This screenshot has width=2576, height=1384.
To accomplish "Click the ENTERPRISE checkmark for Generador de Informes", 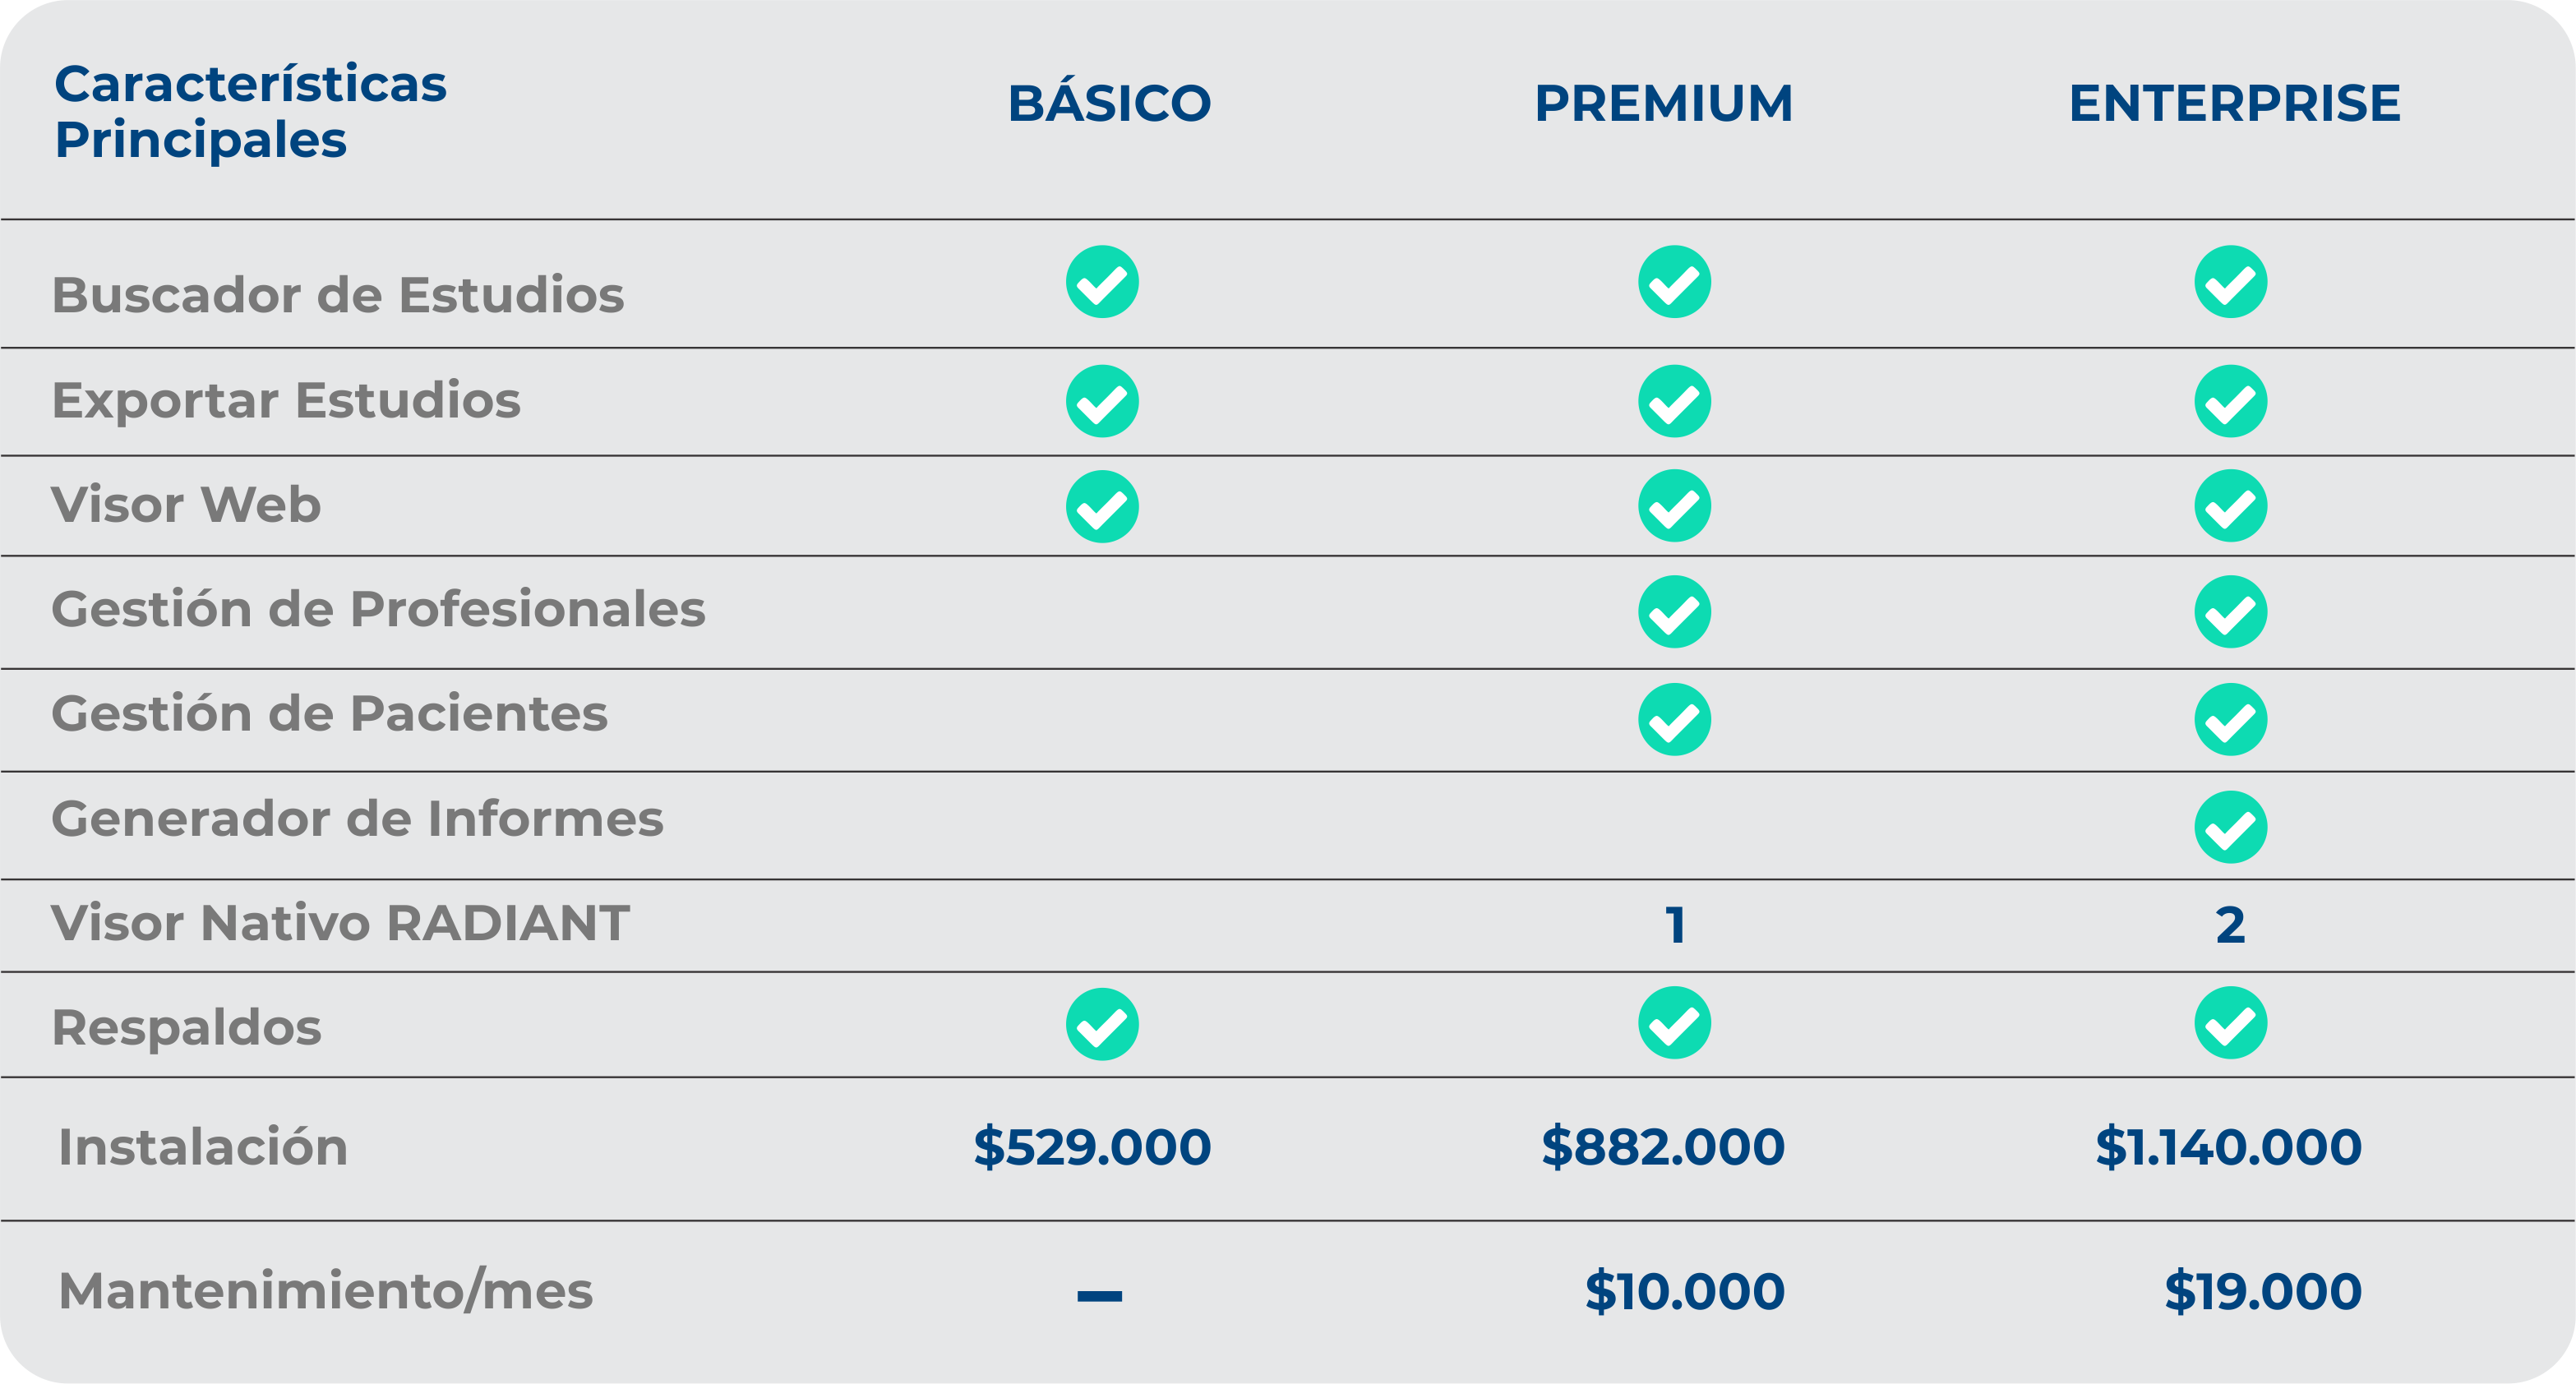I will 2230,828.
